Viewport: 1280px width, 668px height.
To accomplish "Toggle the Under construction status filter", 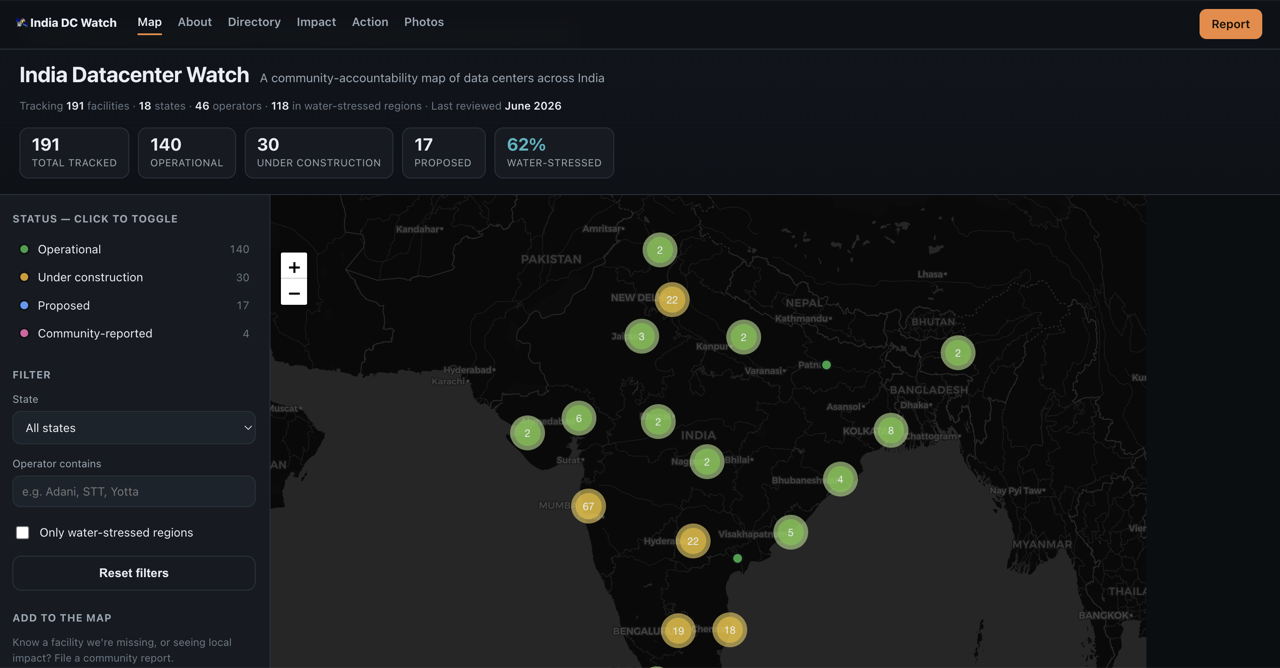I will coord(134,277).
